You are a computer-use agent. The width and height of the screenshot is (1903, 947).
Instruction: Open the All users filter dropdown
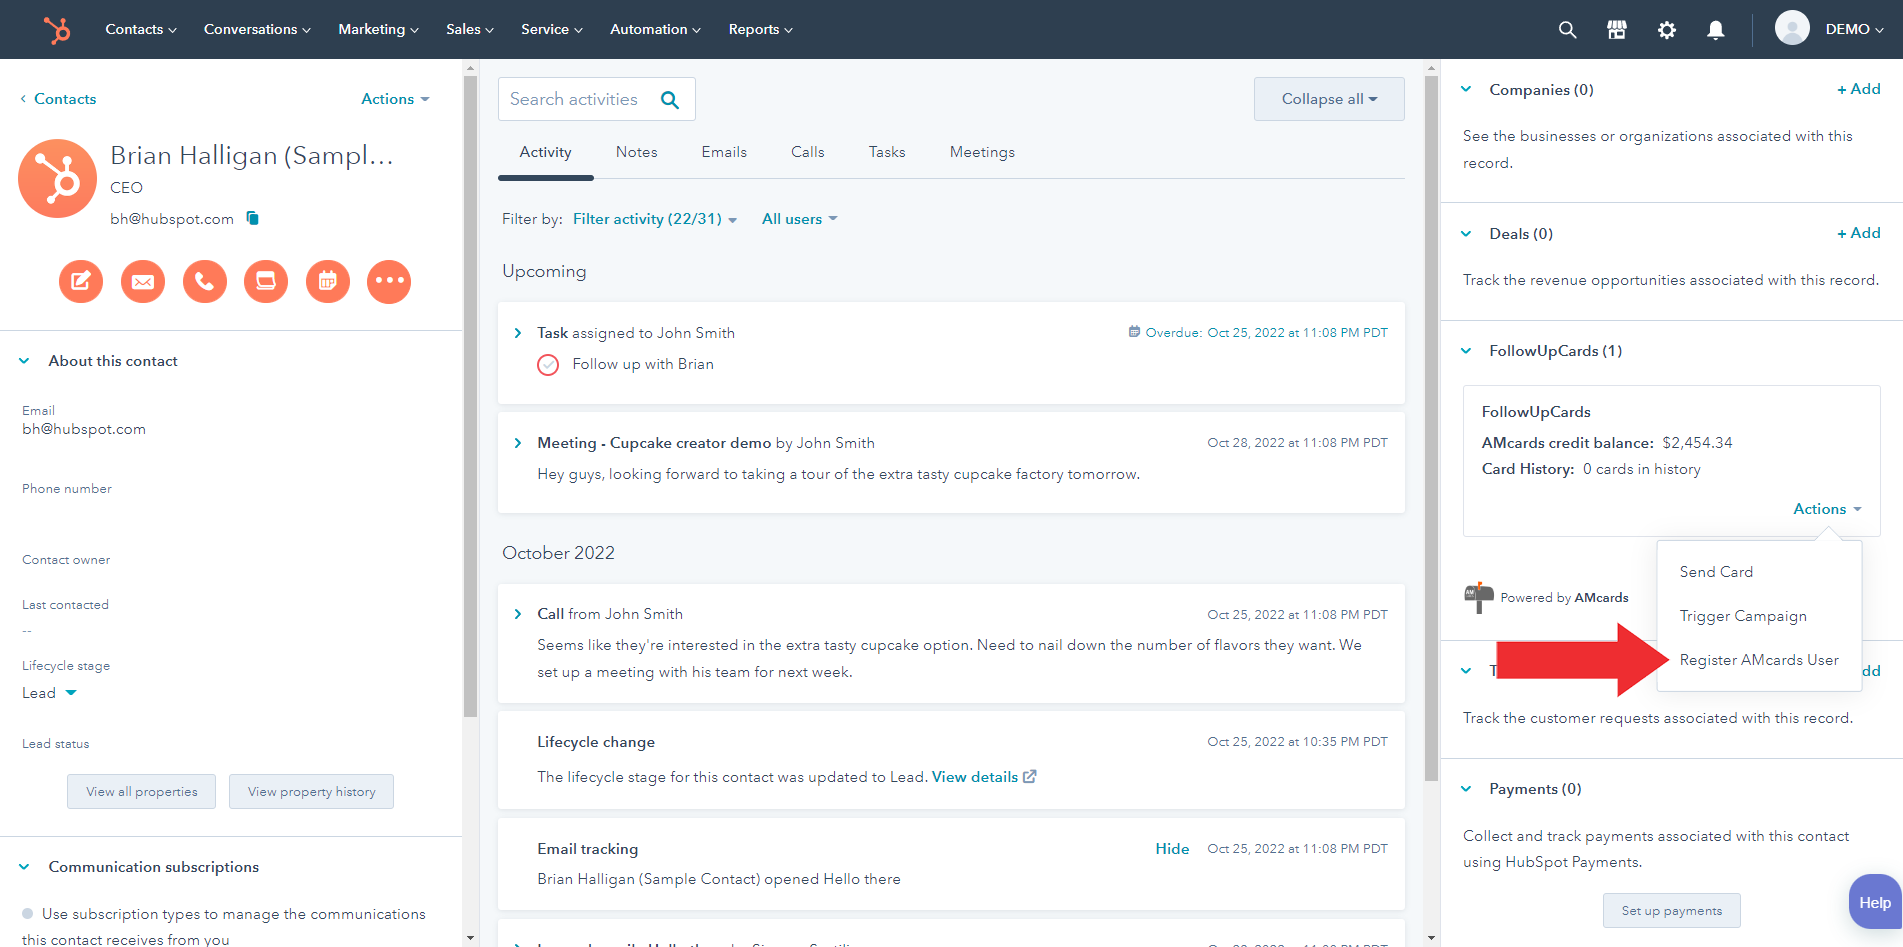[799, 219]
